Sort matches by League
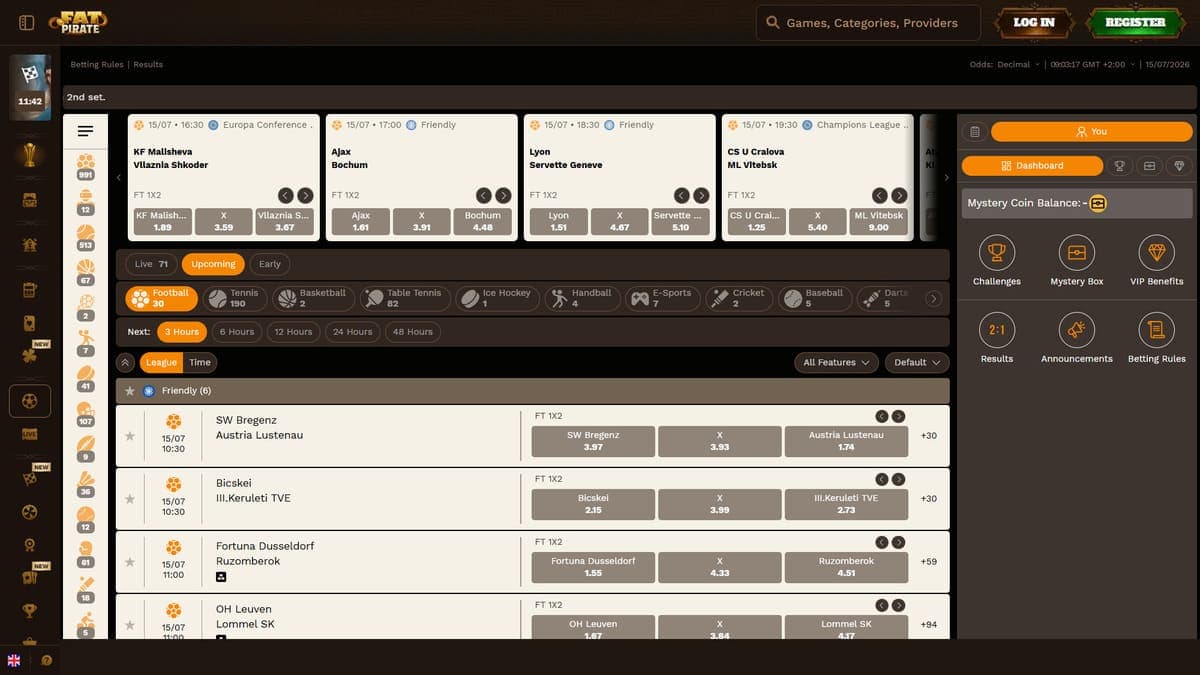1200x675 pixels. coord(161,362)
